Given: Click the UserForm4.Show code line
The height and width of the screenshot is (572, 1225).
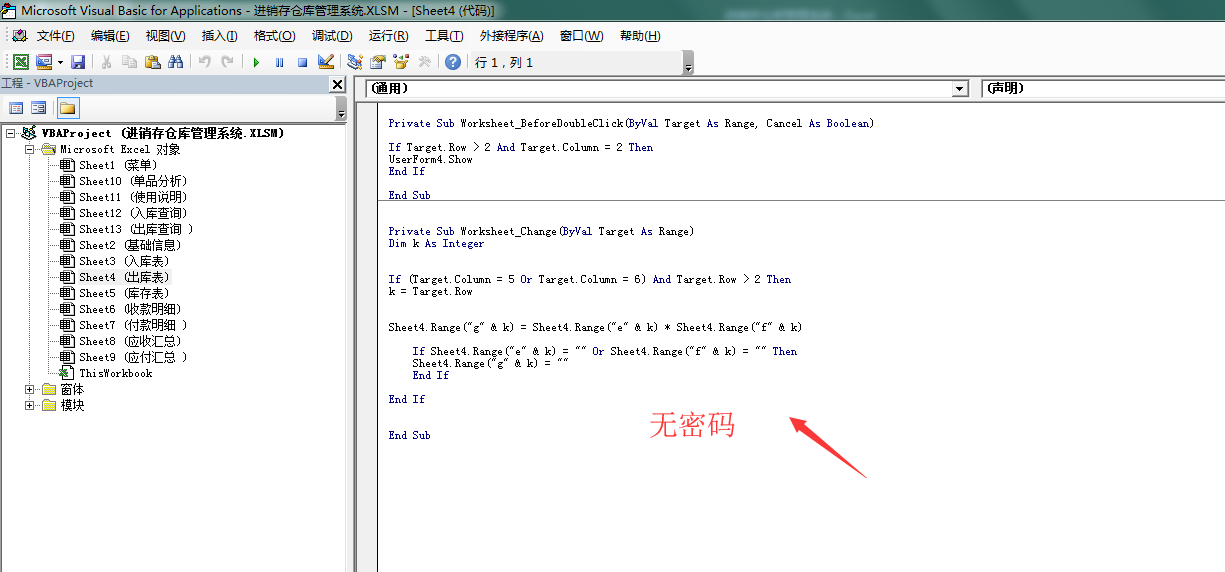Looking at the screenshot, I should pos(430,159).
